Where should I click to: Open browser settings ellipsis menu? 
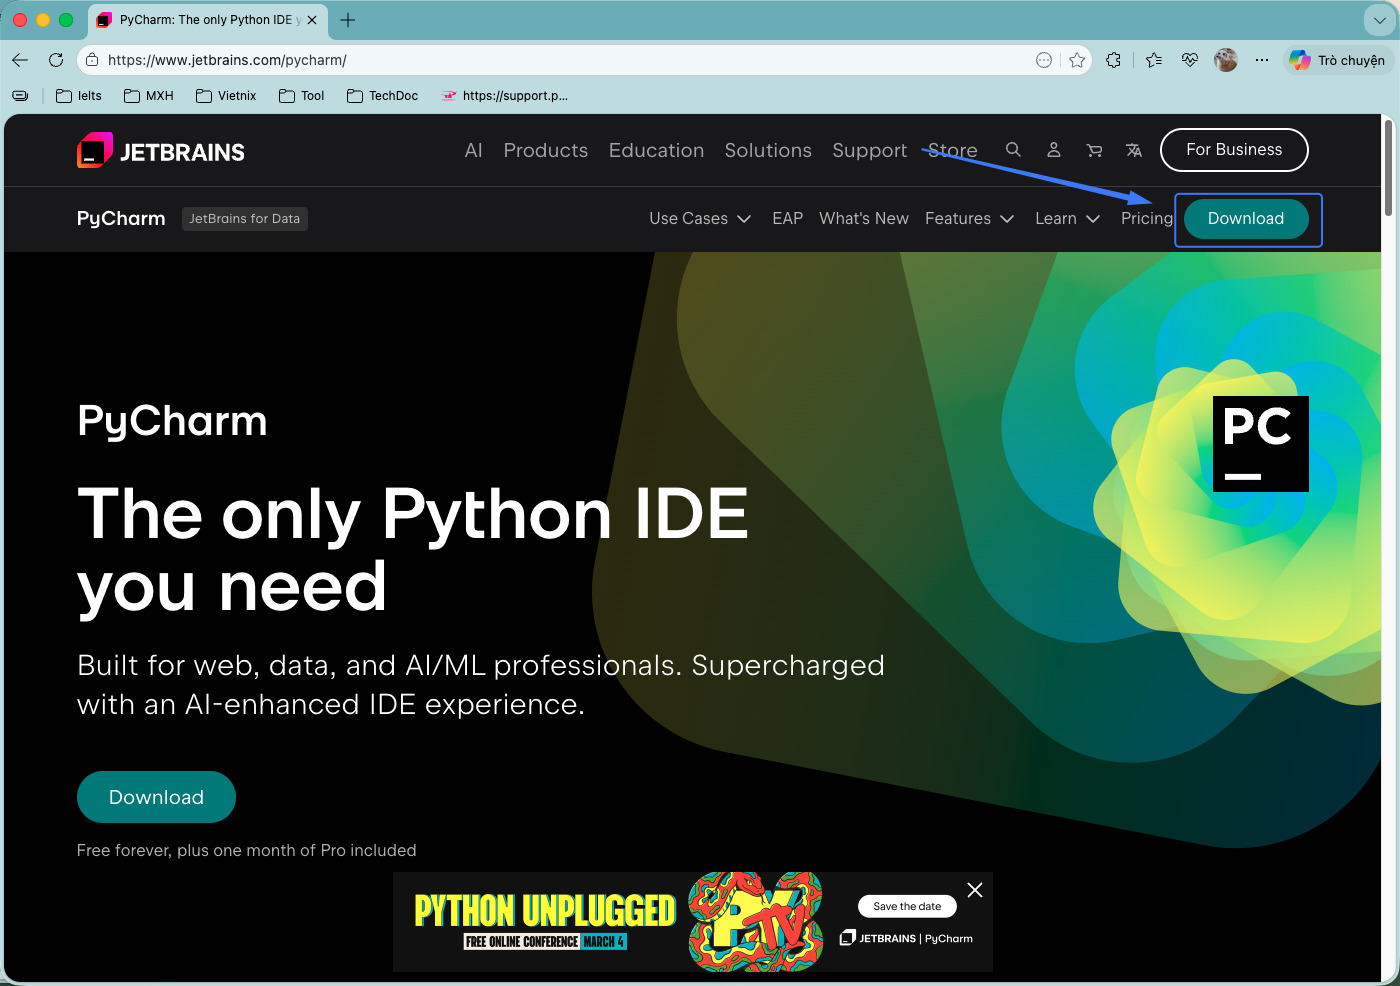click(1262, 60)
